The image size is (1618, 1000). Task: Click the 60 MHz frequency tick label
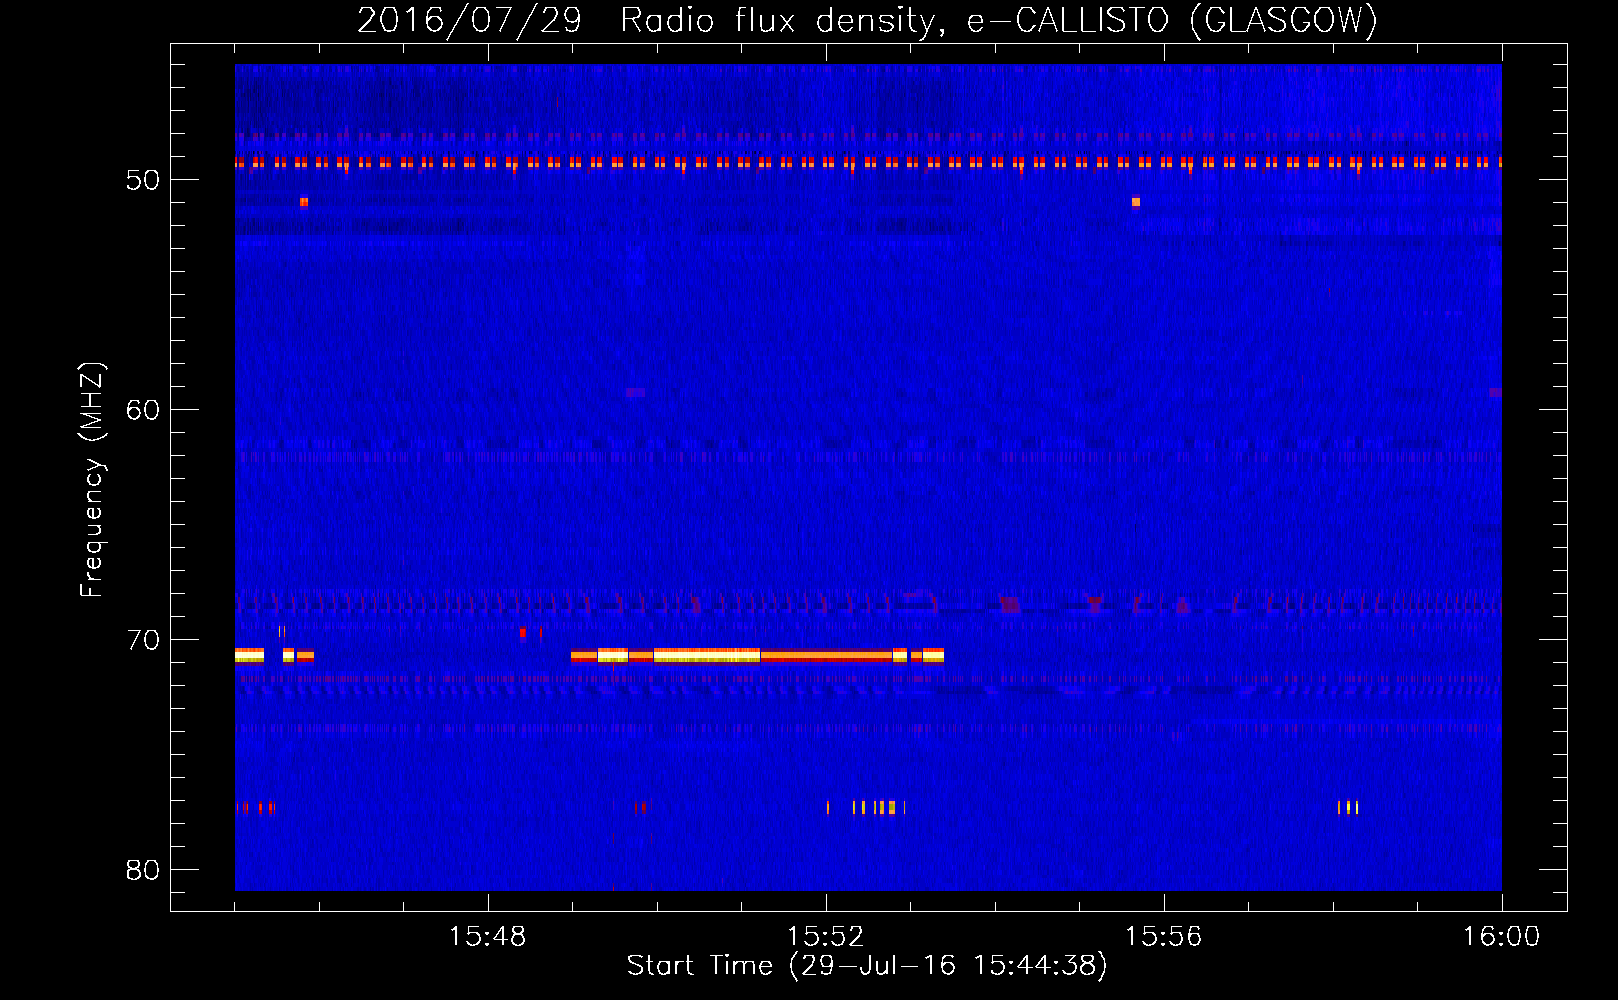[x=143, y=410]
